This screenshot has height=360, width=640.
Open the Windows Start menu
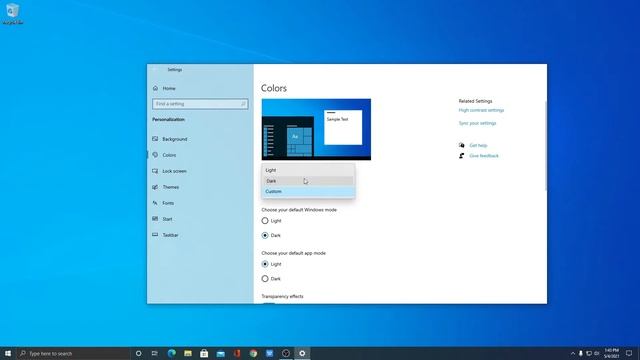pos(7,353)
